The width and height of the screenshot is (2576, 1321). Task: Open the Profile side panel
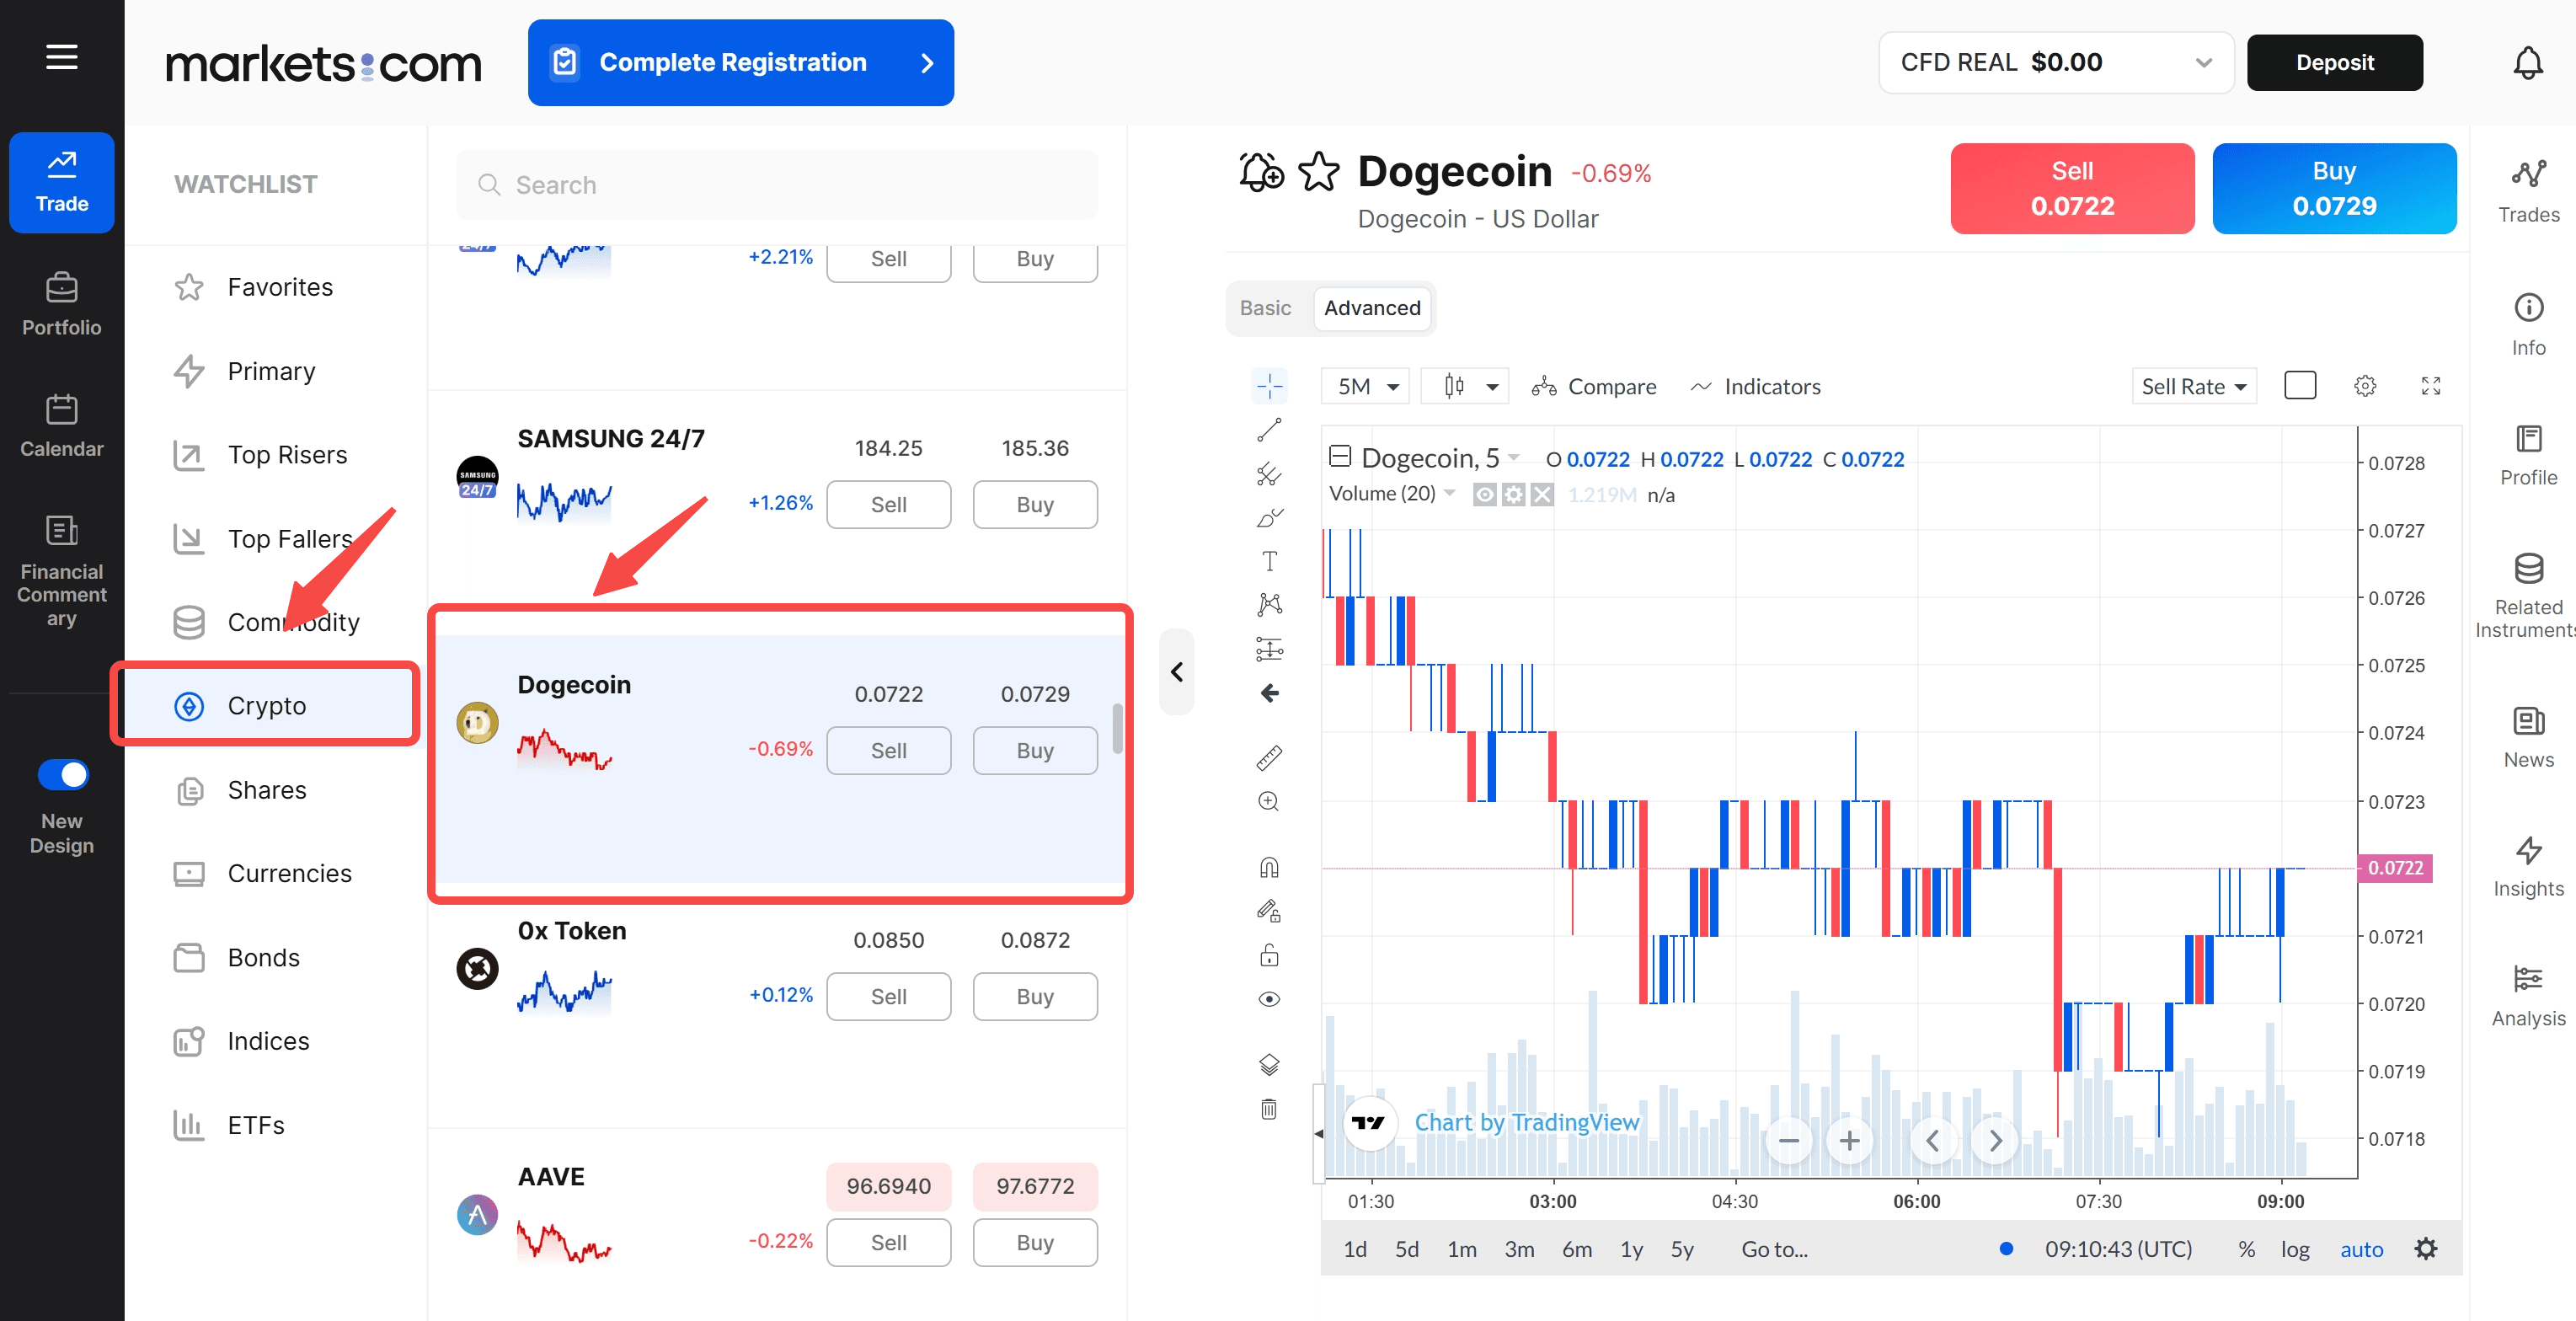pyautogui.click(x=2528, y=455)
